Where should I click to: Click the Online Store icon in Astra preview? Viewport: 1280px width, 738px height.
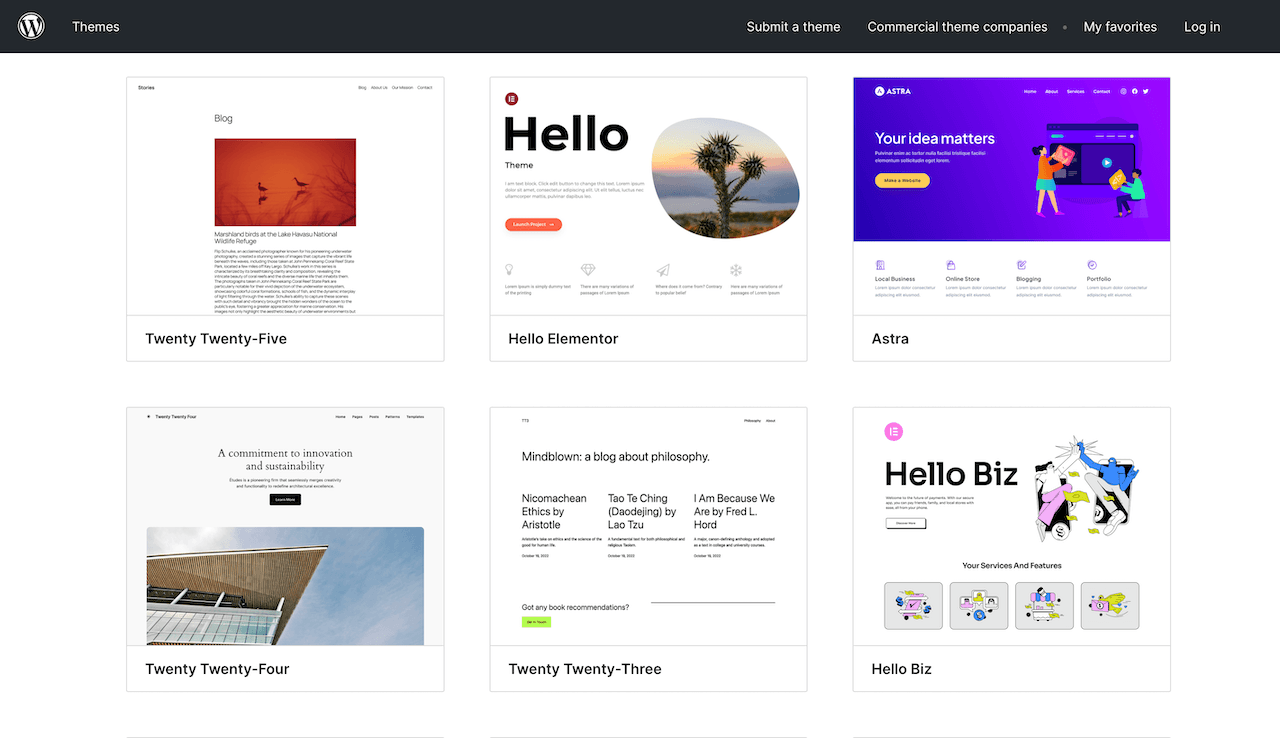[951, 265]
